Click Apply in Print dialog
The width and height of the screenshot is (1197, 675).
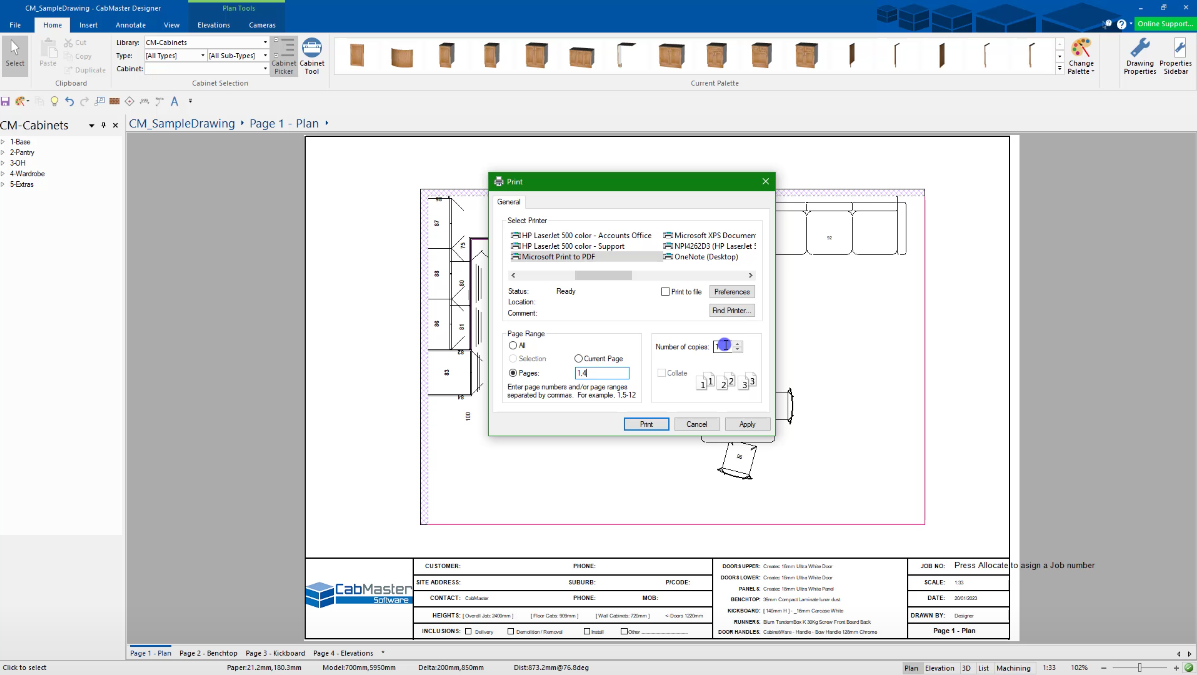pyautogui.click(x=747, y=424)
